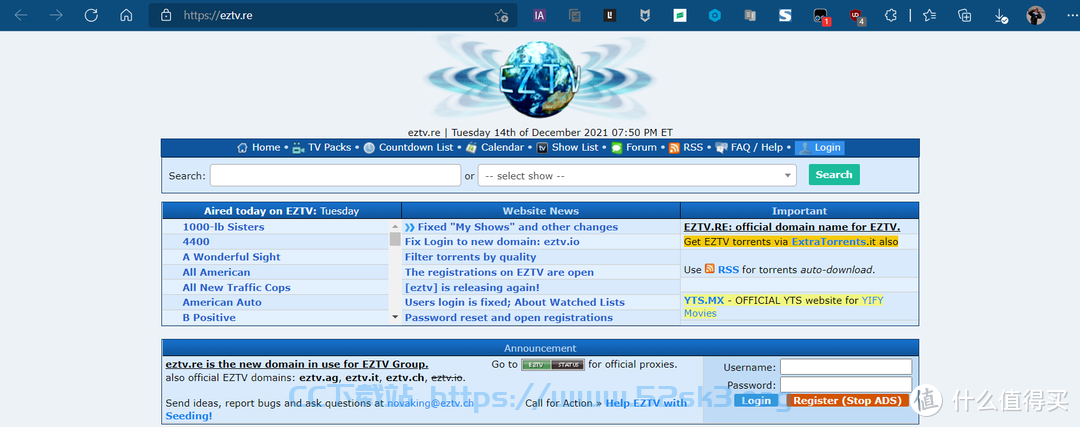1080x427 pixels.
Task: Open the Collections icon
Action: (x=965, y=15)
